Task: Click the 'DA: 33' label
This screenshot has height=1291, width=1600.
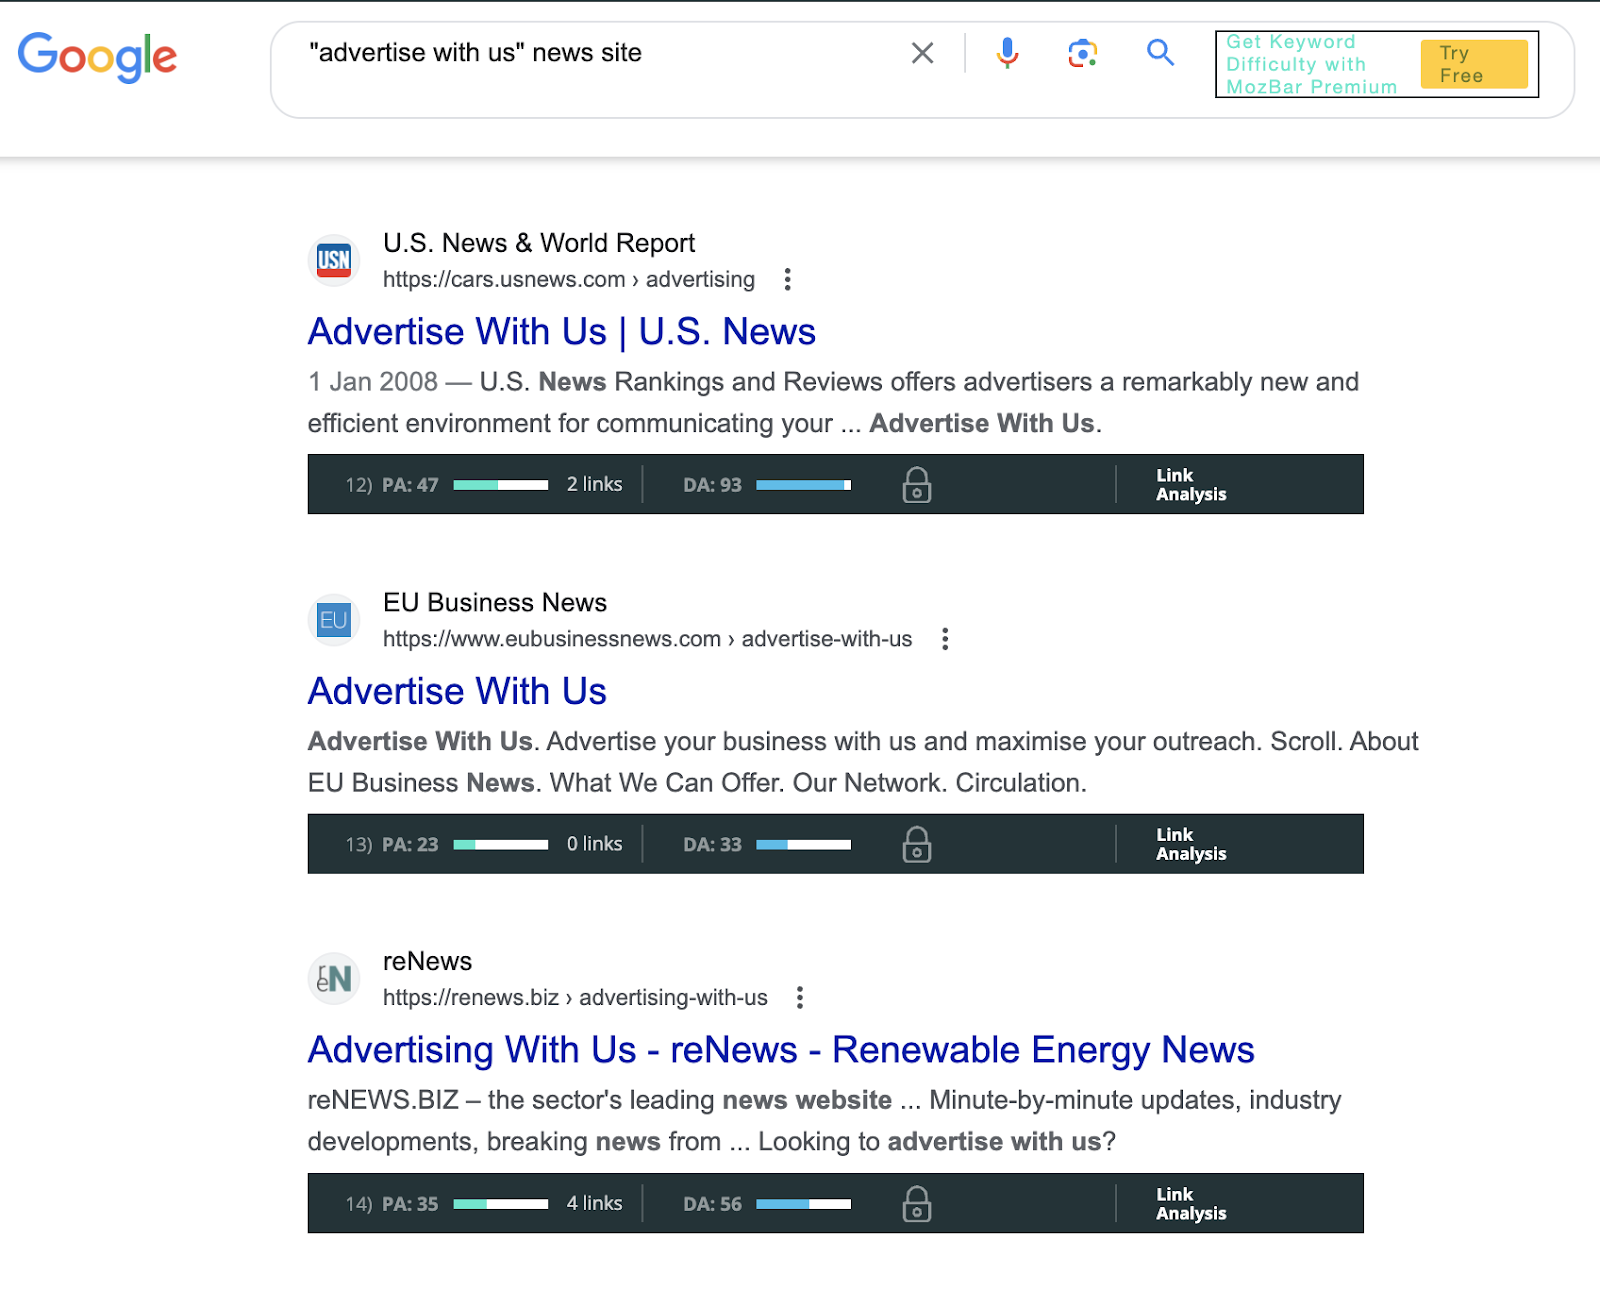Action: [x=713, y=845]
